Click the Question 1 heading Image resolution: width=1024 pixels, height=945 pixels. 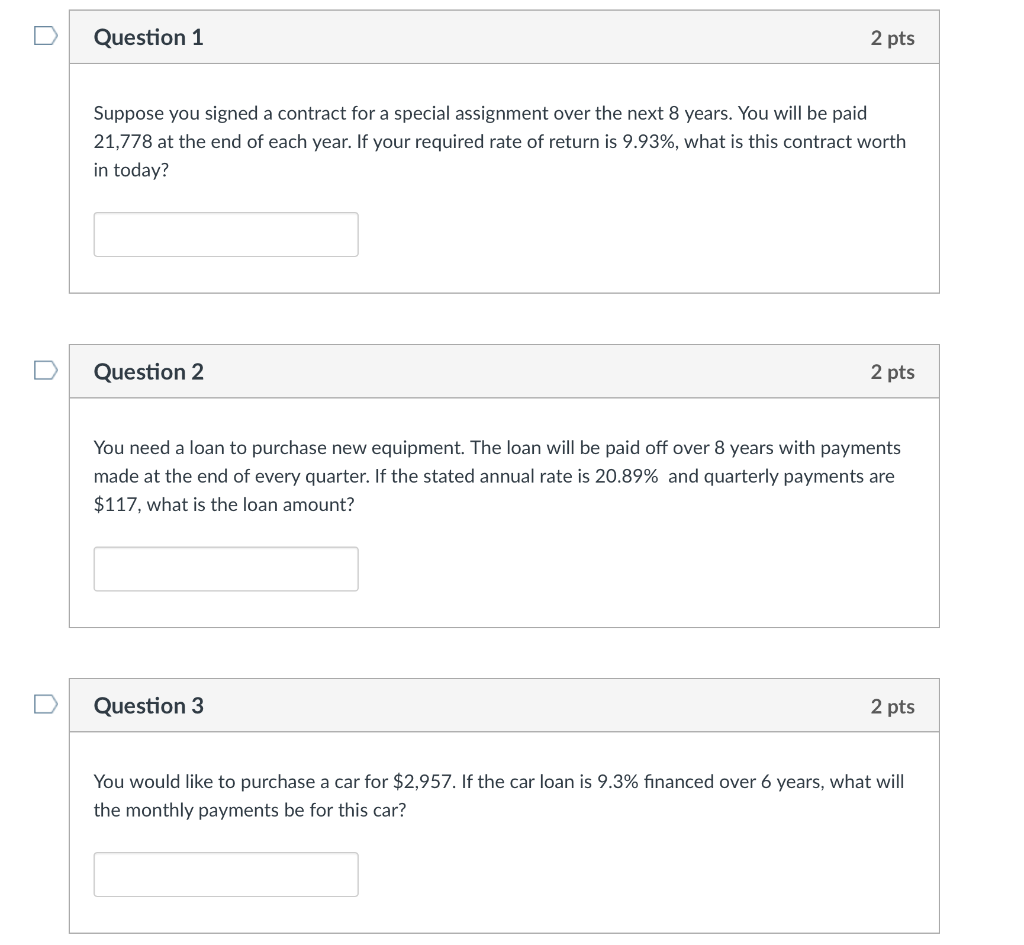click(x=148, y=38)
